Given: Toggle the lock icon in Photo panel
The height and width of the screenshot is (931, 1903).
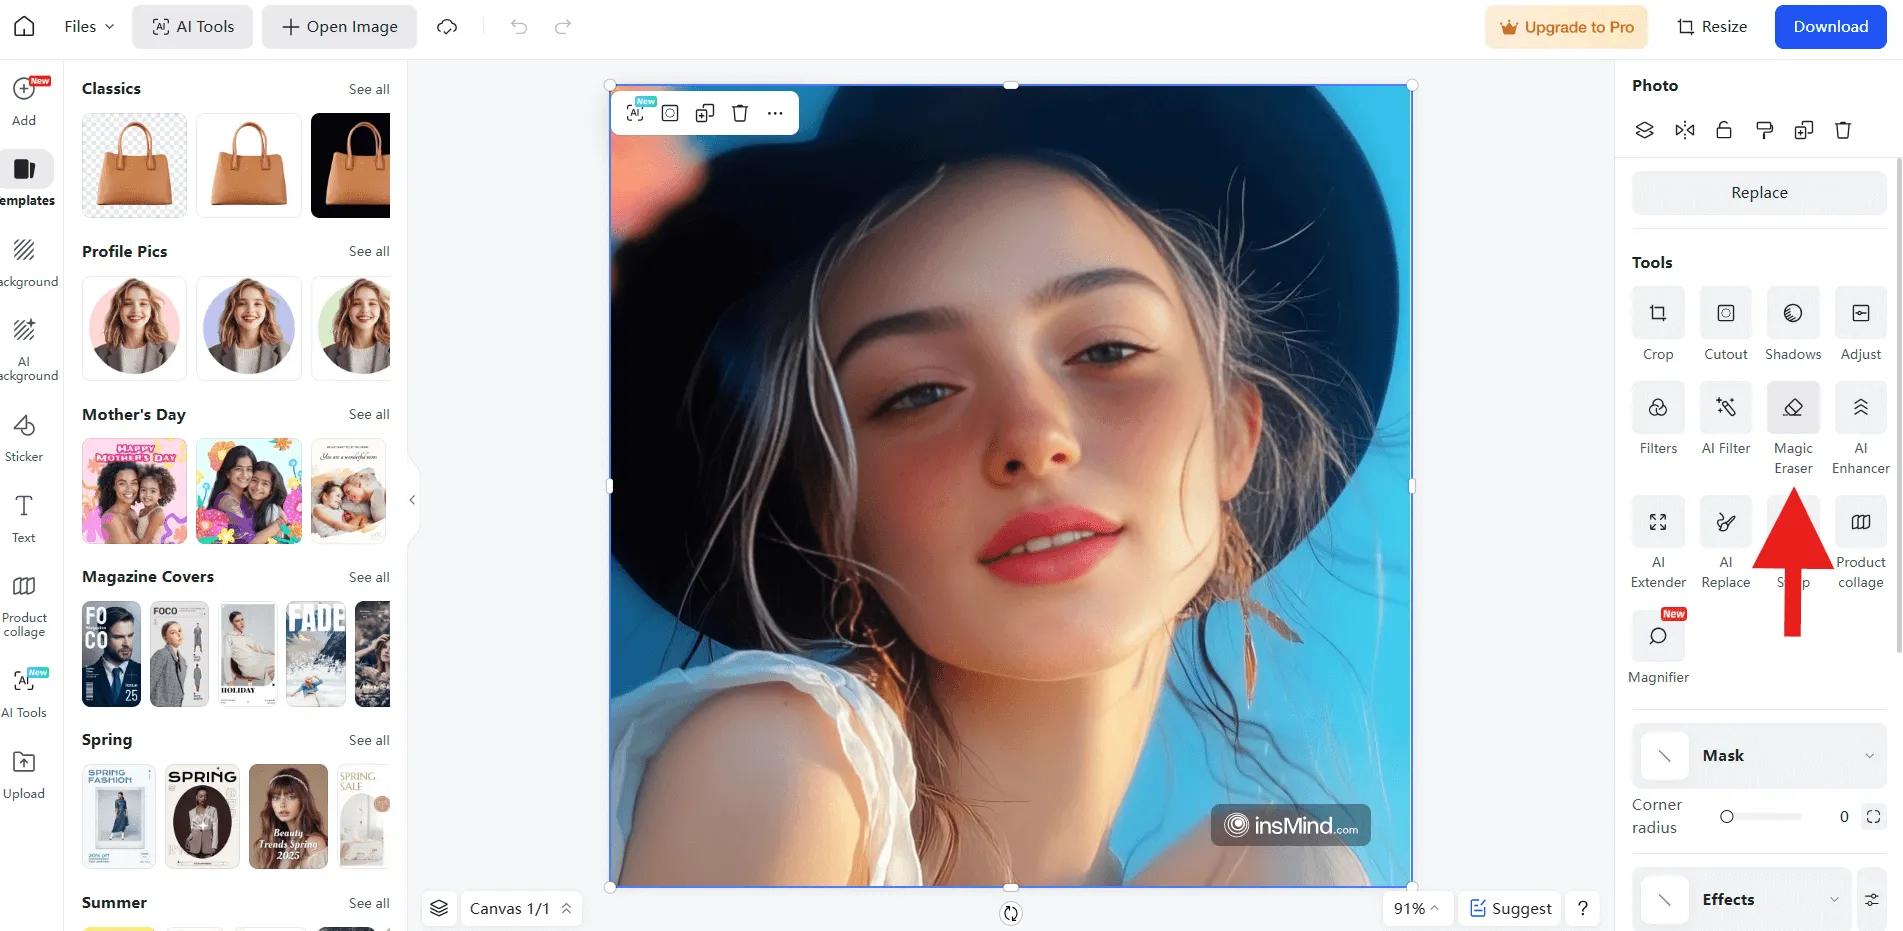Looking at the screenshot, I should pyautogui.click(x=1724, y=130).
